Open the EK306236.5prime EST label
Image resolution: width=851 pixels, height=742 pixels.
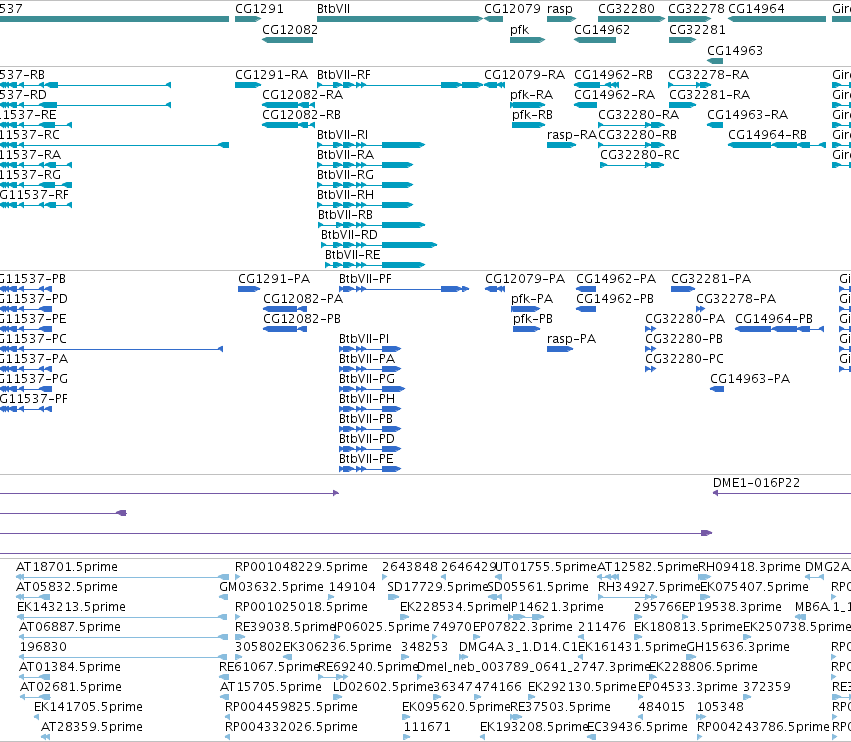tap(337, 647)
